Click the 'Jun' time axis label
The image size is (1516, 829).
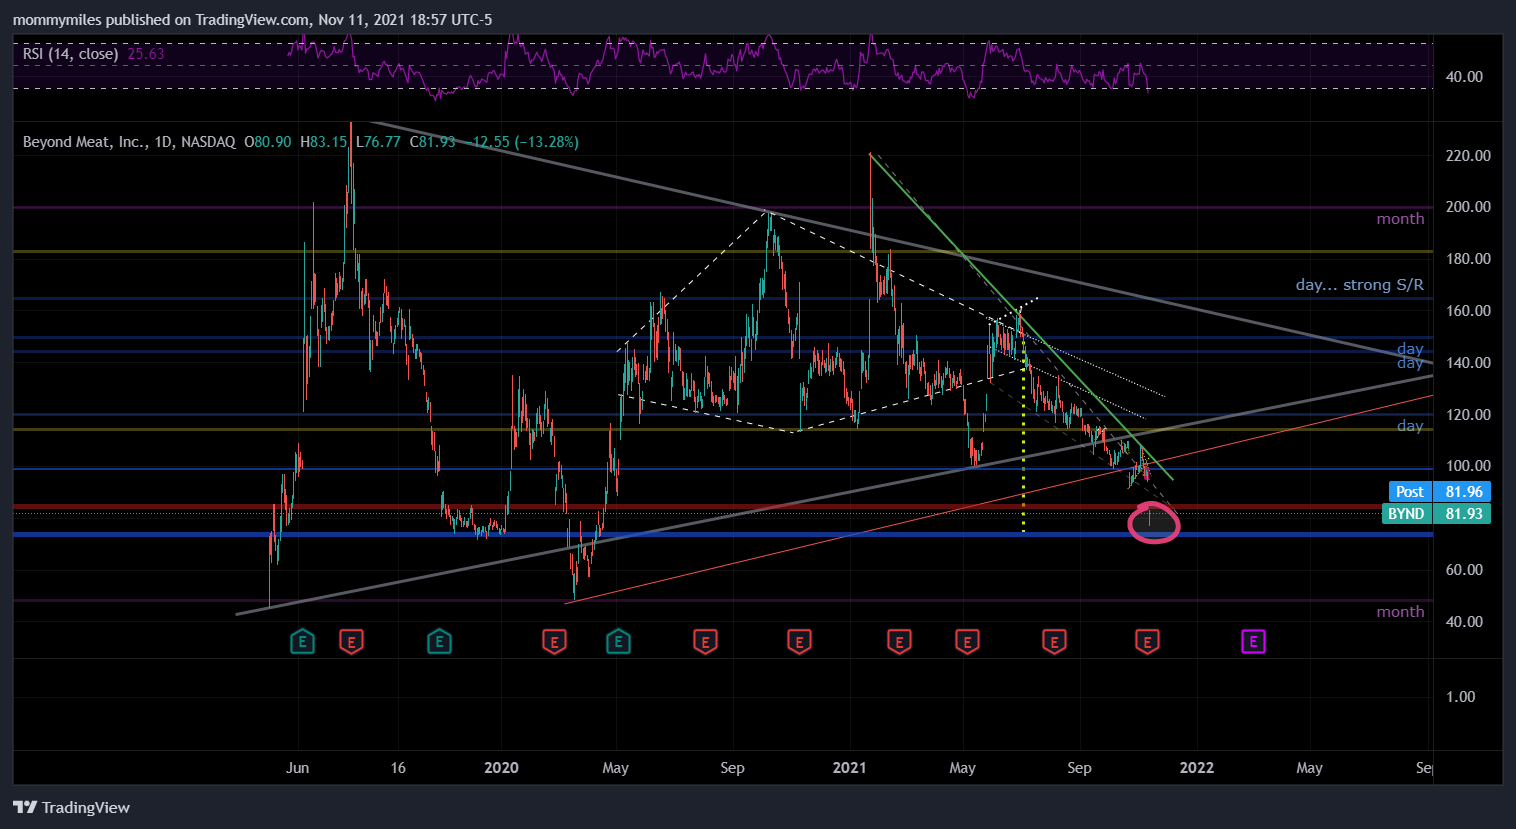(297, 768)
